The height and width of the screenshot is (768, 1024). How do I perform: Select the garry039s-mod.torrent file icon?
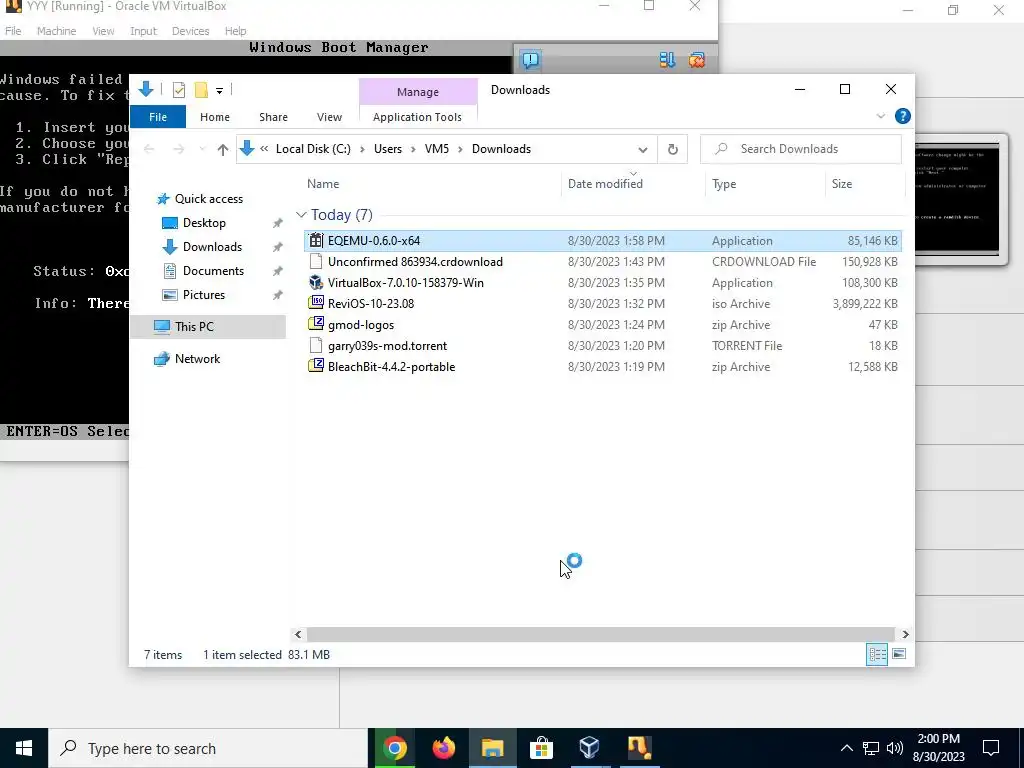pyautogui.click(x=316, y=345)
